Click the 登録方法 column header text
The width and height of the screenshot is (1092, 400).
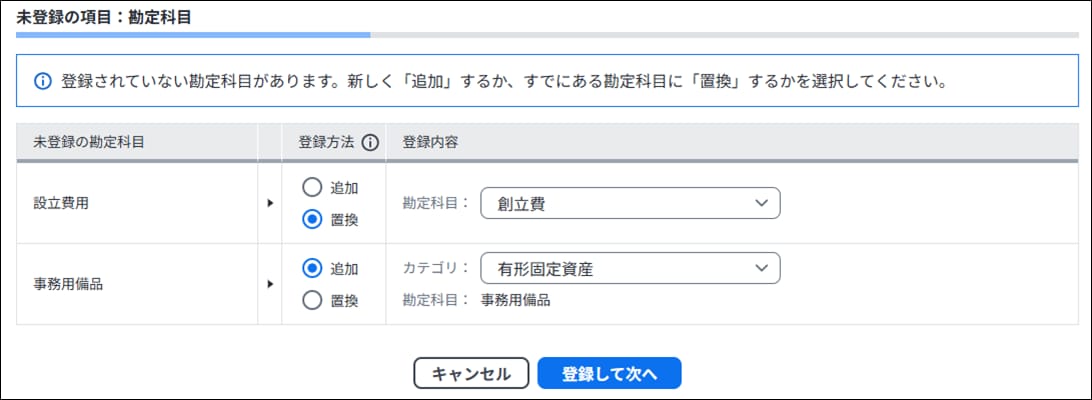(327, 142)
